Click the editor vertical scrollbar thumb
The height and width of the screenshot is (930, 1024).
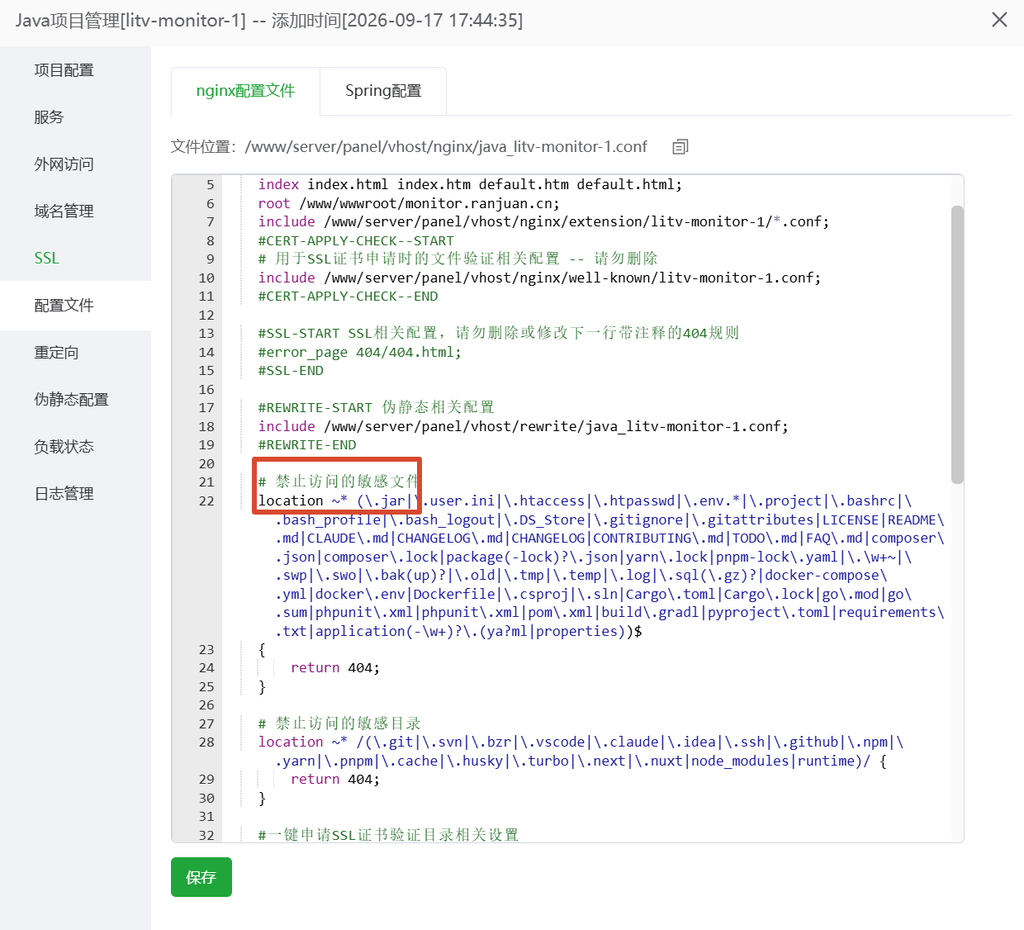pyautogui.click(x=957, y=344)
